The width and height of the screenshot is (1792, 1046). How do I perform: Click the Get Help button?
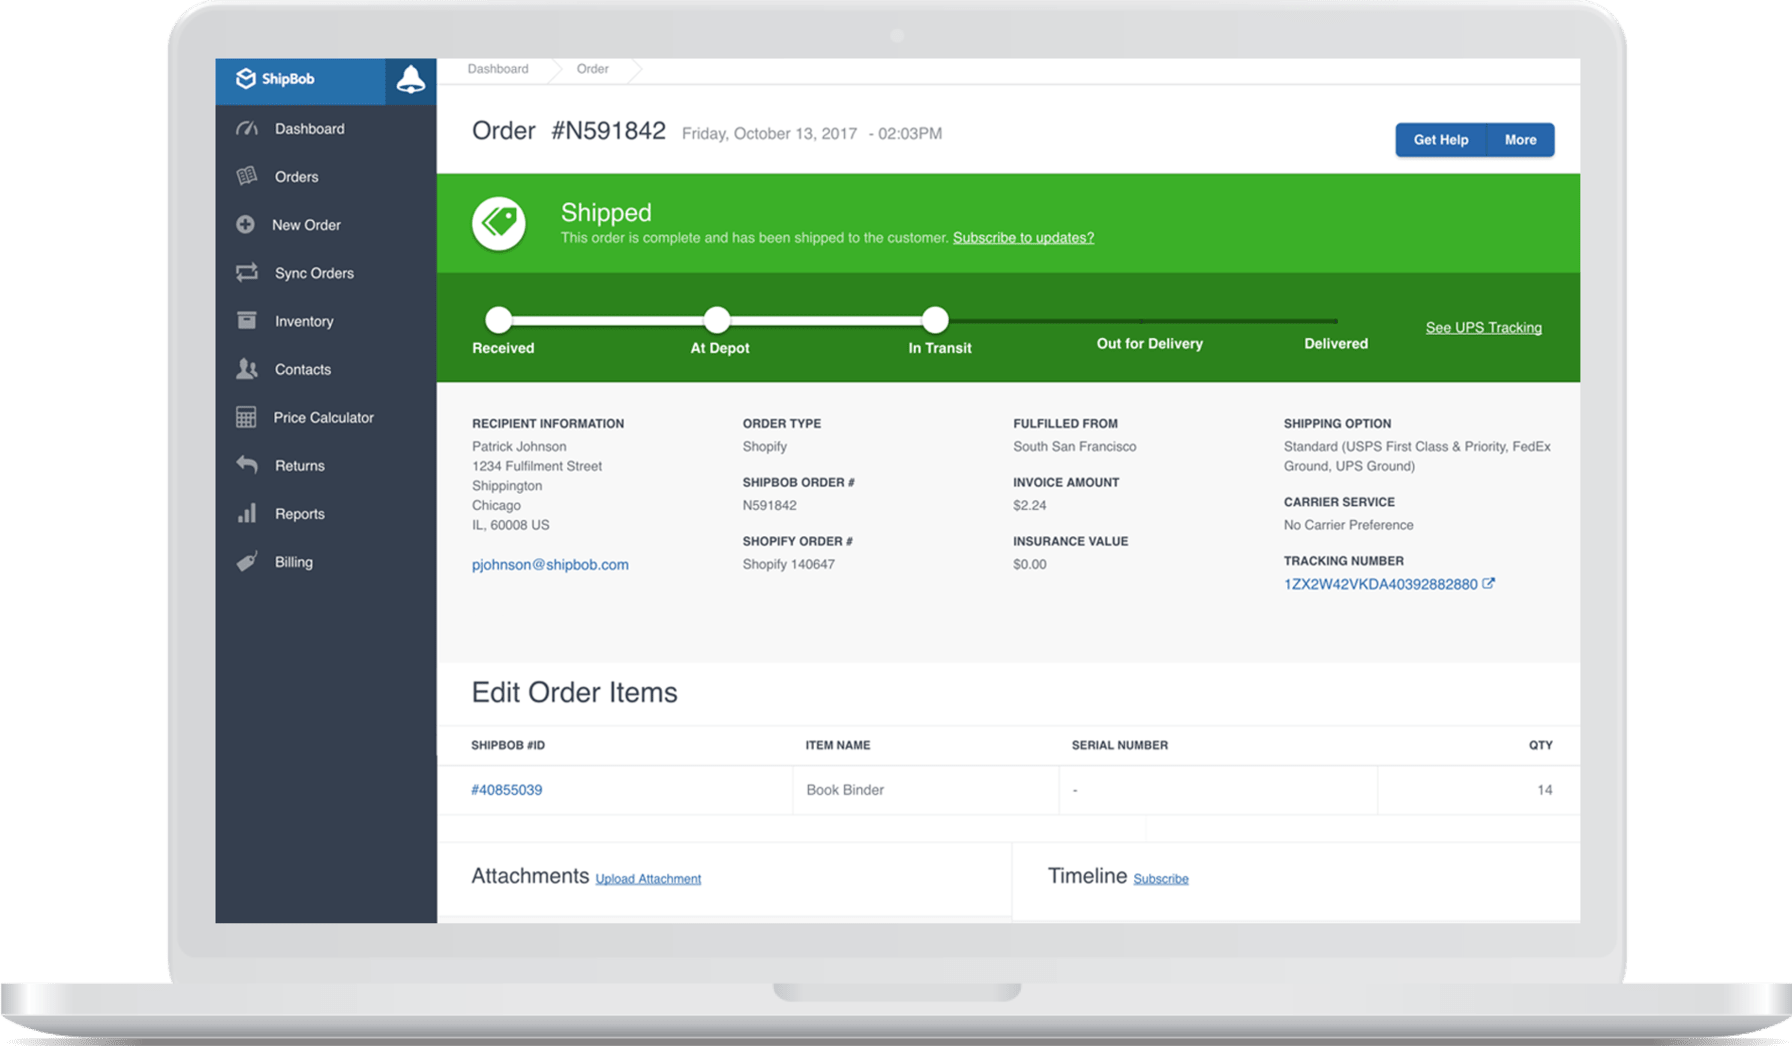(1441, 140)
